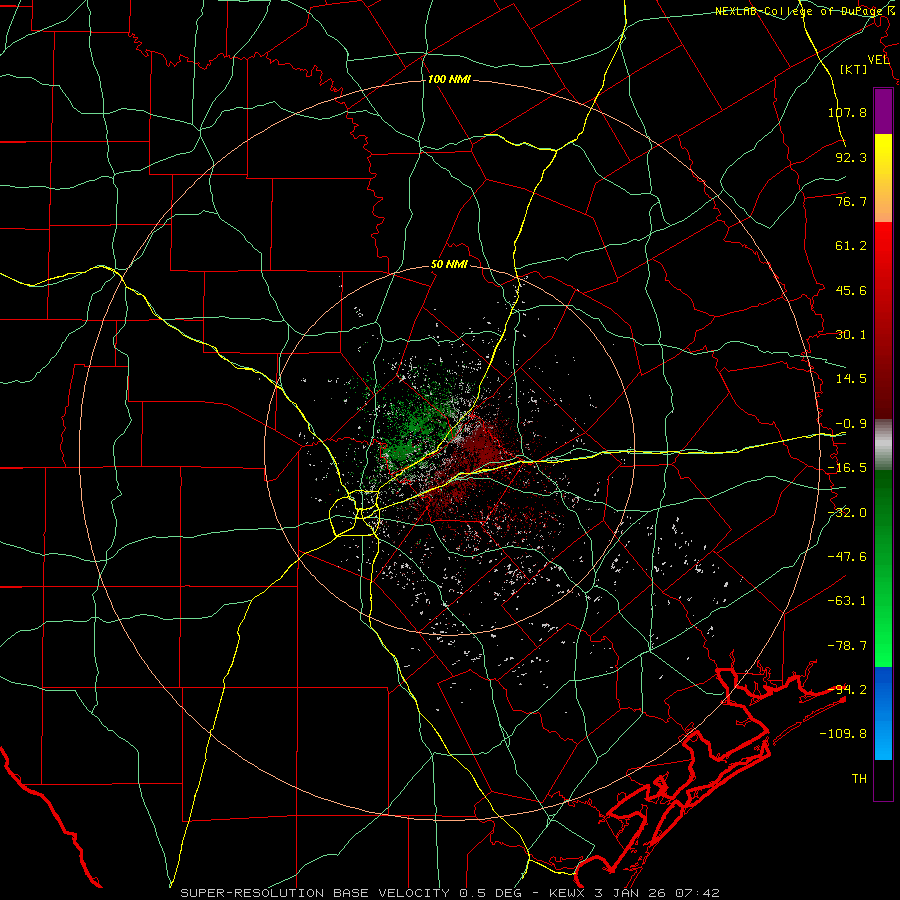Click the green inbound velocity echo cluster
Screen dimensions: 900x900
[416, 425]
